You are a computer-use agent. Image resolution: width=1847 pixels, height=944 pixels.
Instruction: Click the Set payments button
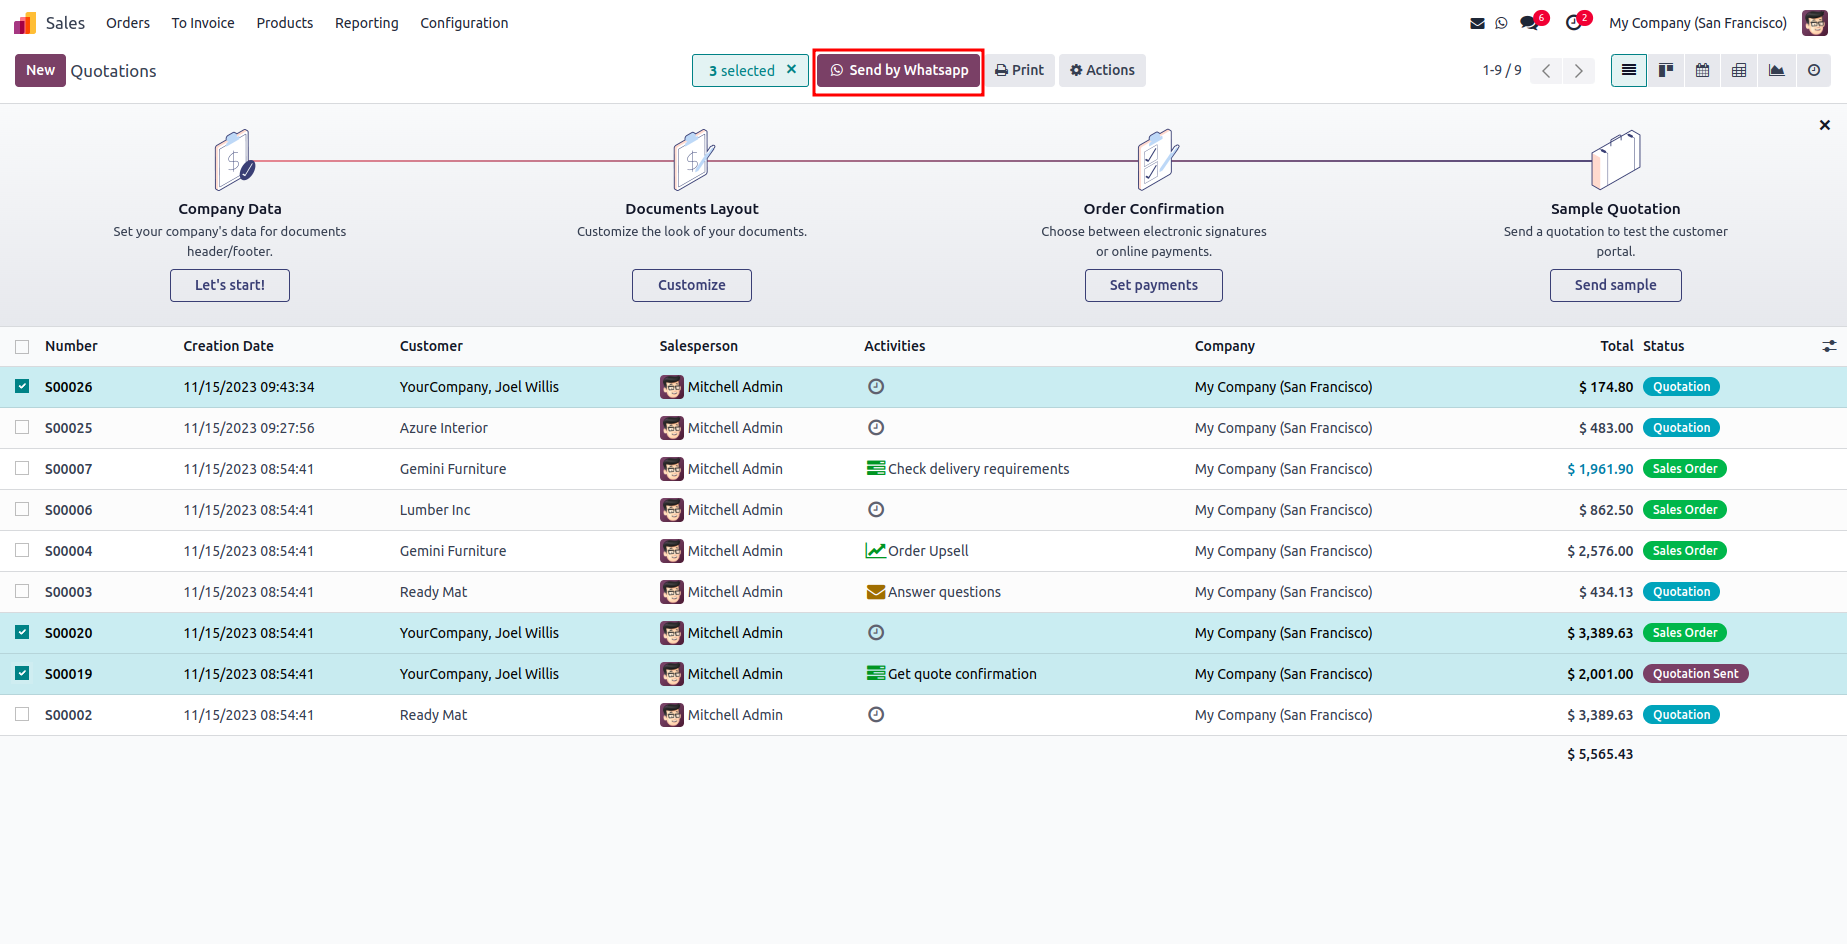point(1154,285)
